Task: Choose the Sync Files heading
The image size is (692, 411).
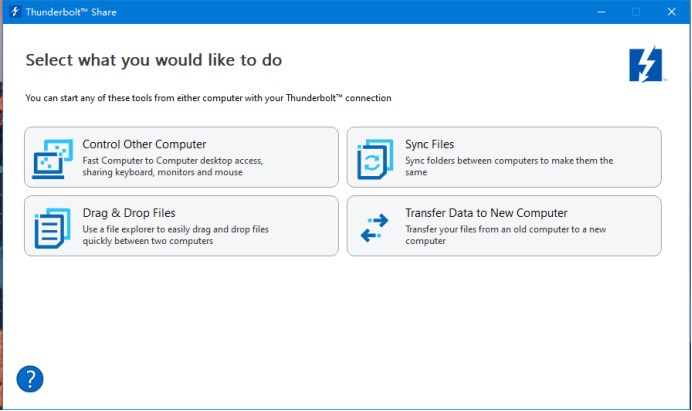Action: 429,144
